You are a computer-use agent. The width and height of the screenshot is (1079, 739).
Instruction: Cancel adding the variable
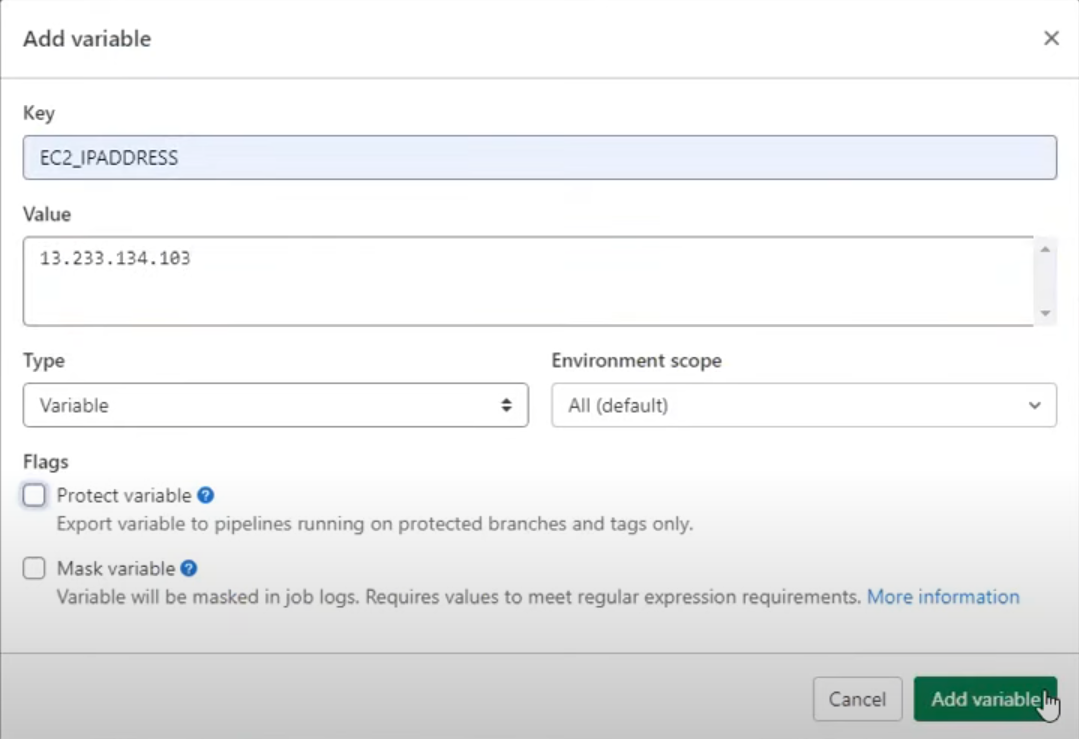tap(857, 699)
